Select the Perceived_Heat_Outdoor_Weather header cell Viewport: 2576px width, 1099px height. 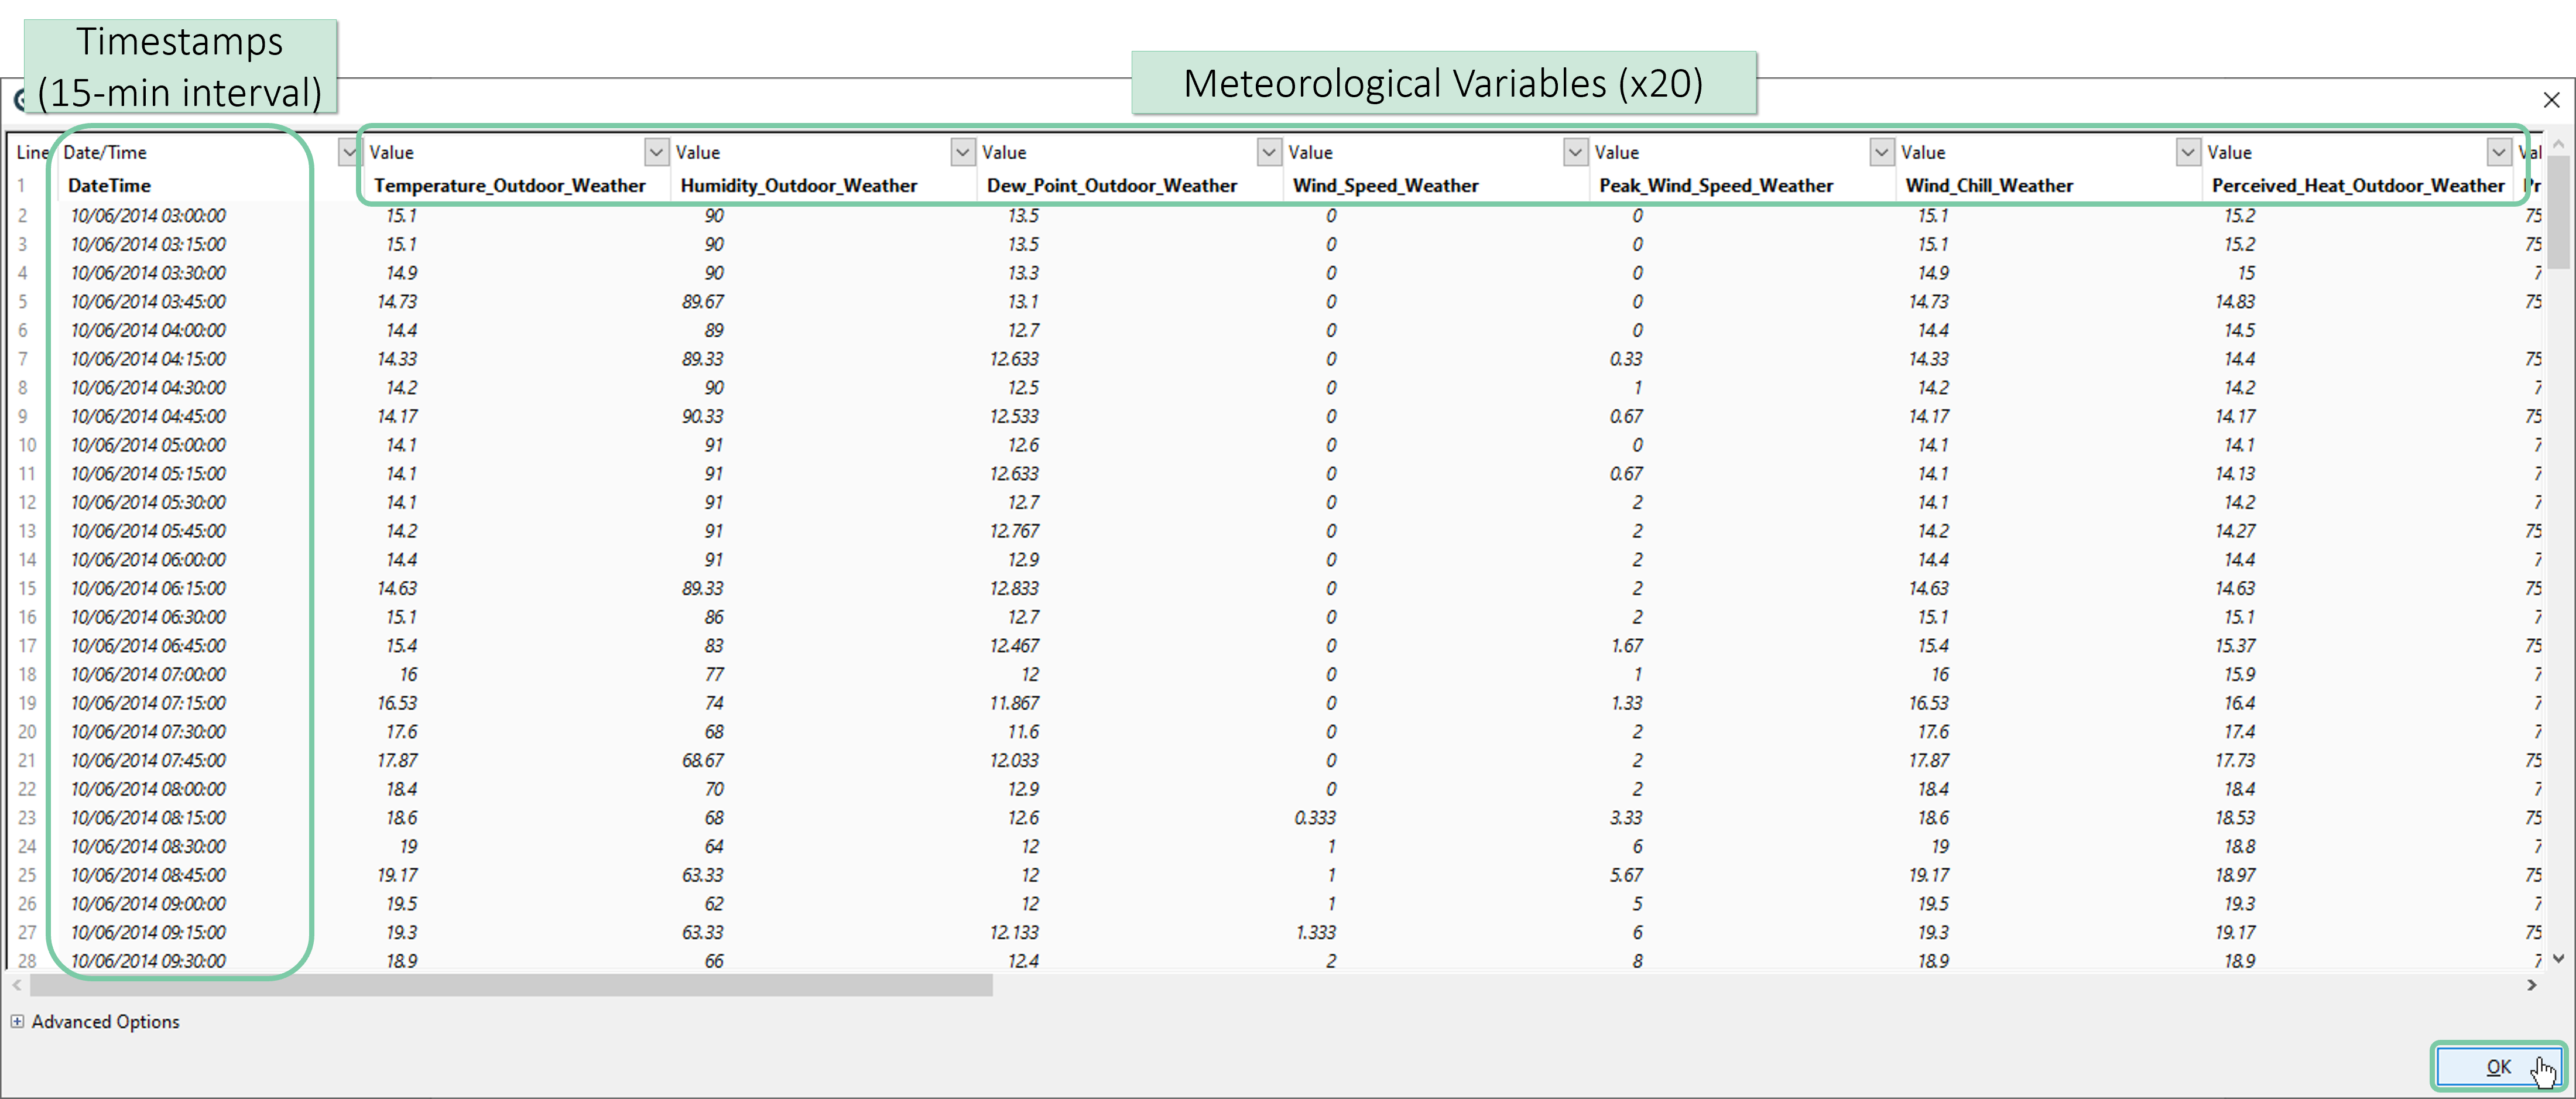[2357, 186]
